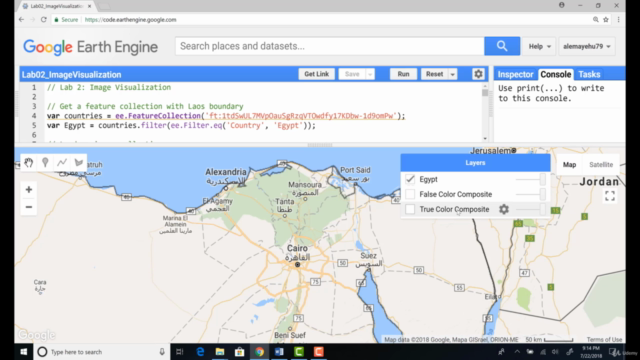
Task: Switch to the Tasks tab
Action: 589,74
